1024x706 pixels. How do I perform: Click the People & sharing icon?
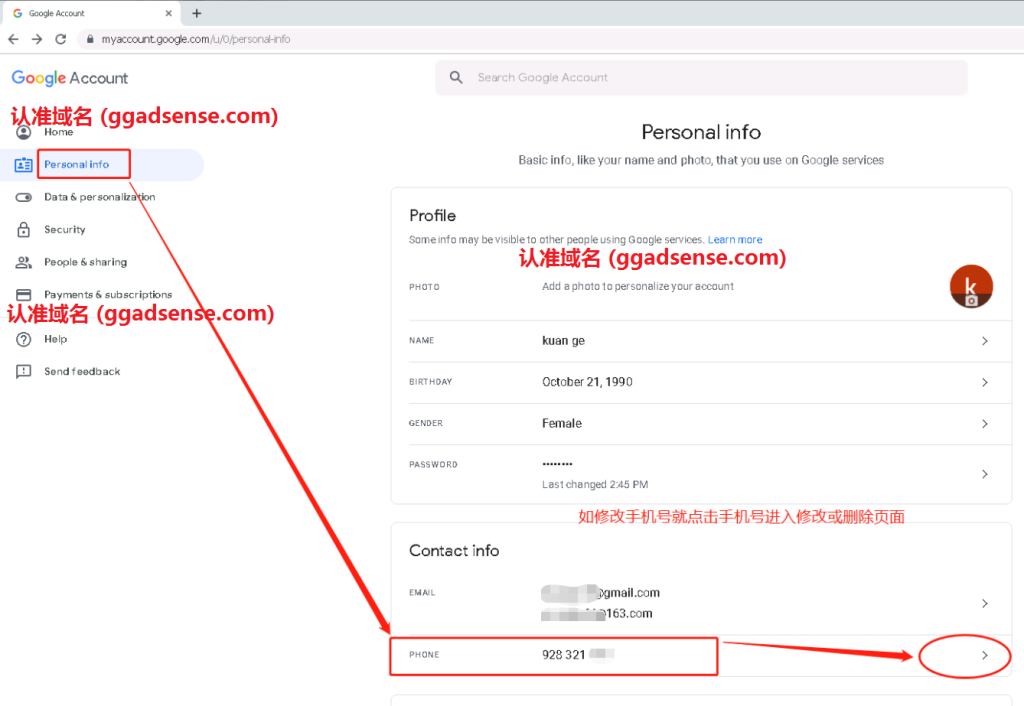23,262
